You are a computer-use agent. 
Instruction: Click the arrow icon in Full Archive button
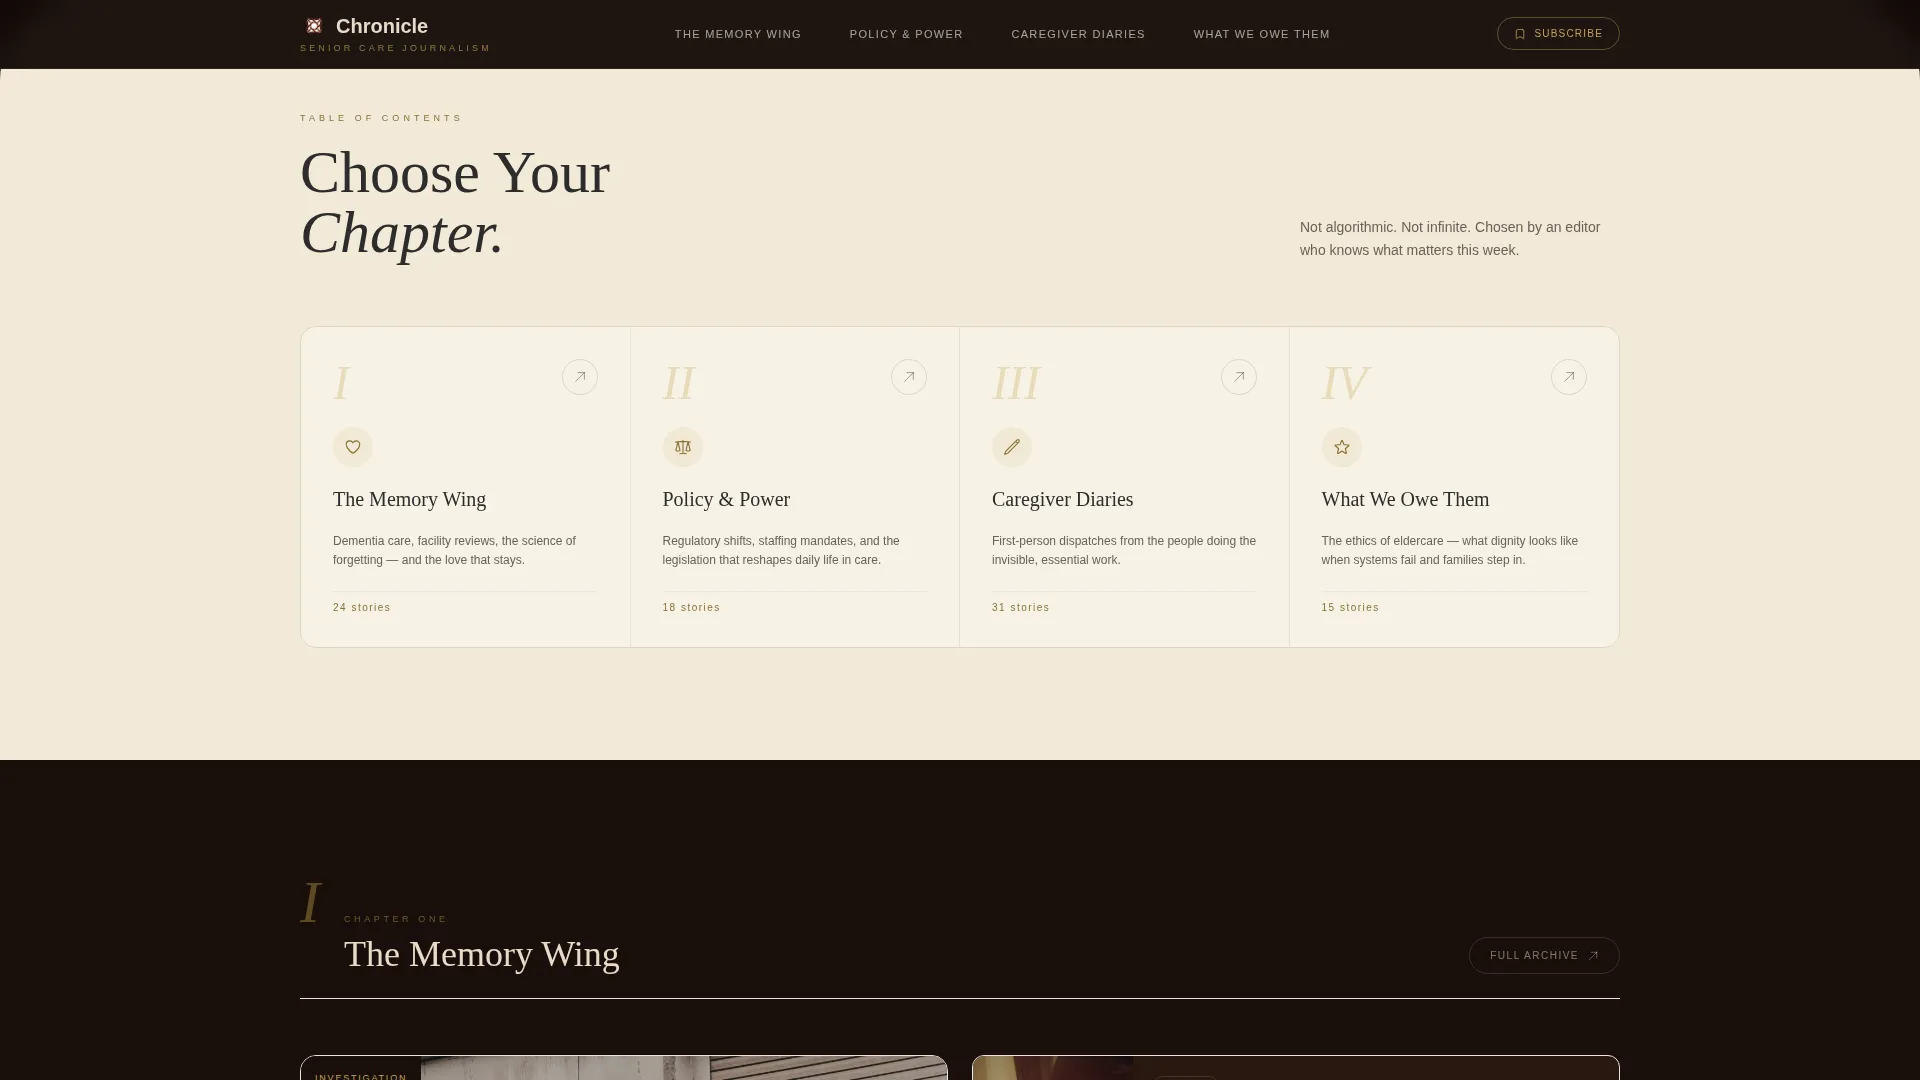[x=1593, y=956]
